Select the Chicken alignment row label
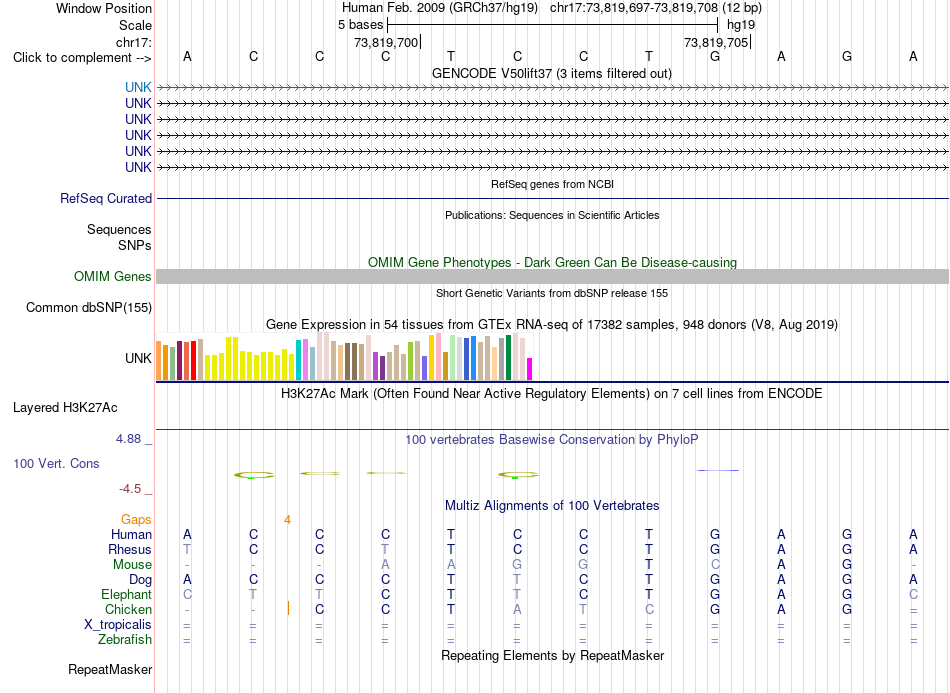Screen dimensions: 950x693 (x=128, y=609)
